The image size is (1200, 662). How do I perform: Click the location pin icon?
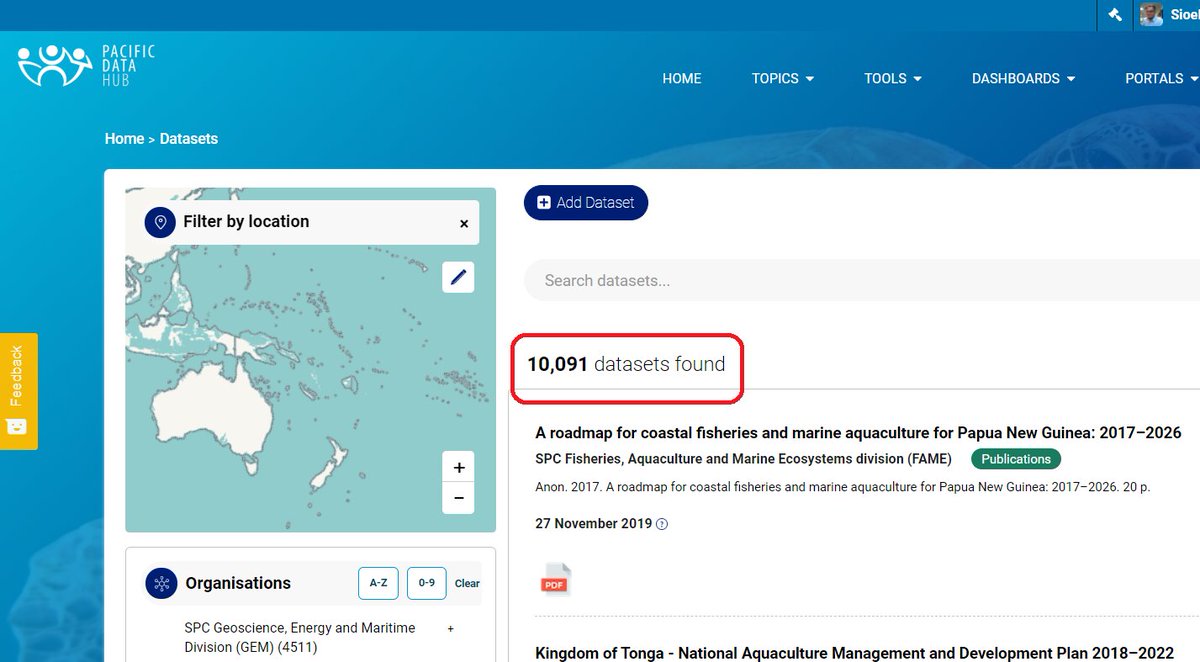(x=160, y=222)
